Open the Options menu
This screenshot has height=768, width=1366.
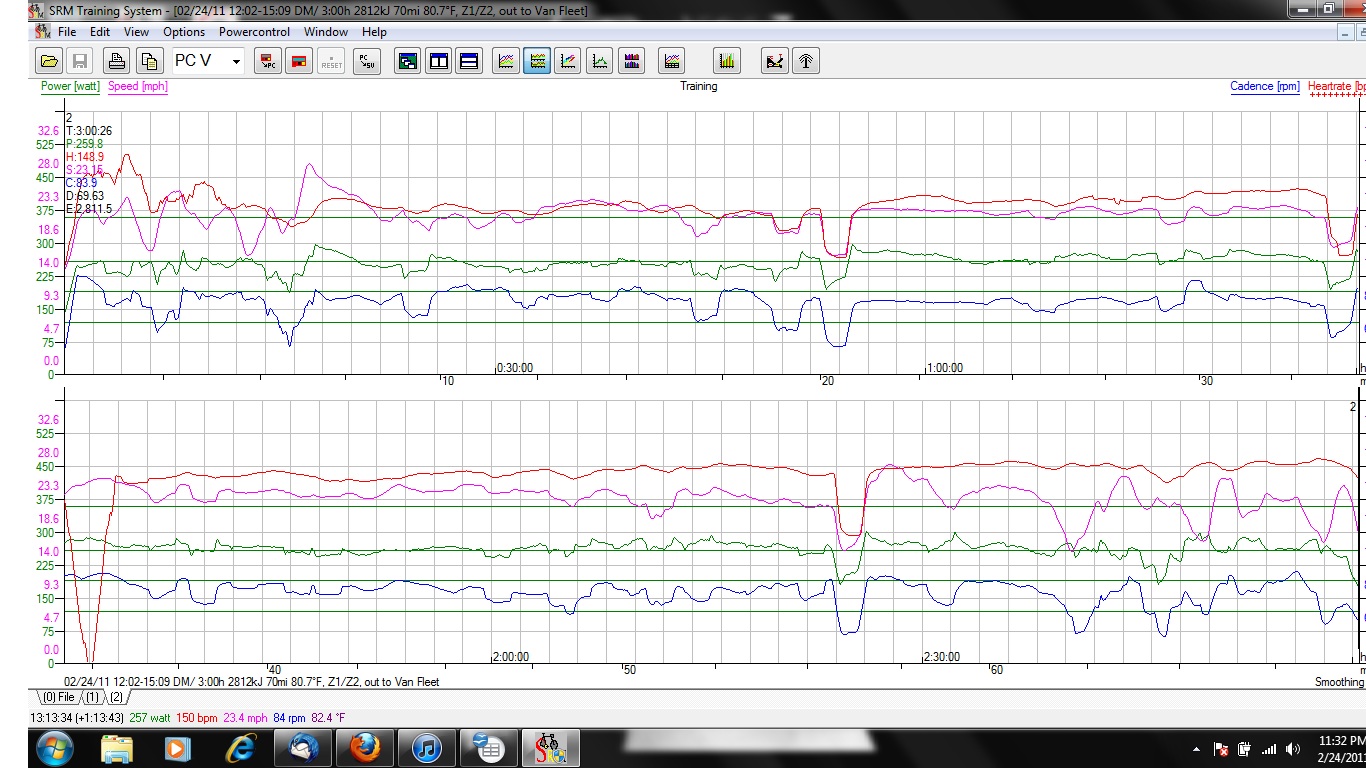[184, 32]
